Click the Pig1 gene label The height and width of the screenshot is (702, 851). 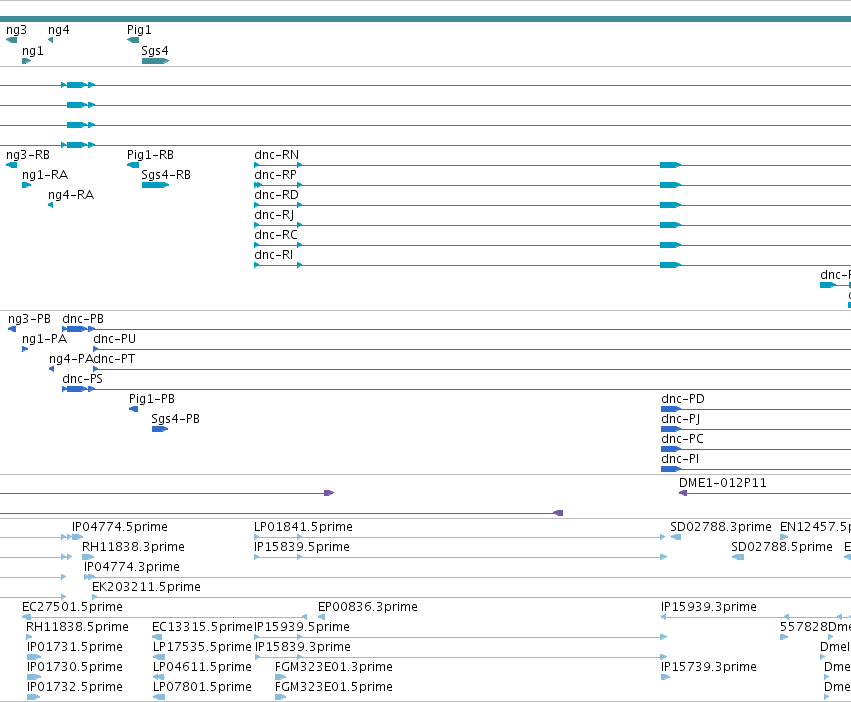pyautogui.click(x=139, y=30)
